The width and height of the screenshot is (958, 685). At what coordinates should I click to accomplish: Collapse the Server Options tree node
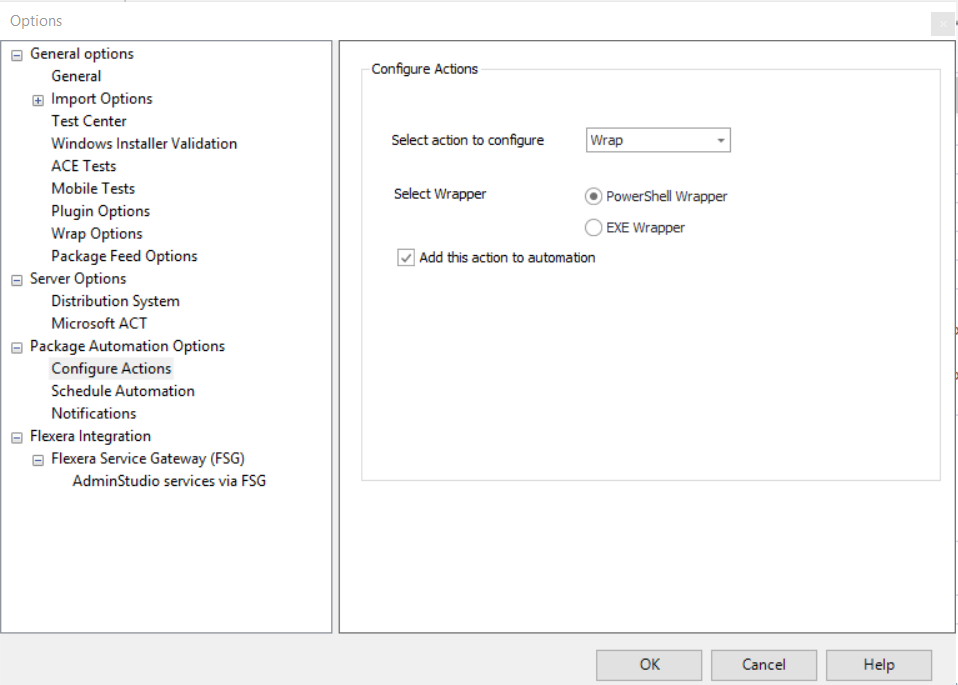pyautogui.click(x=16, y=280)
